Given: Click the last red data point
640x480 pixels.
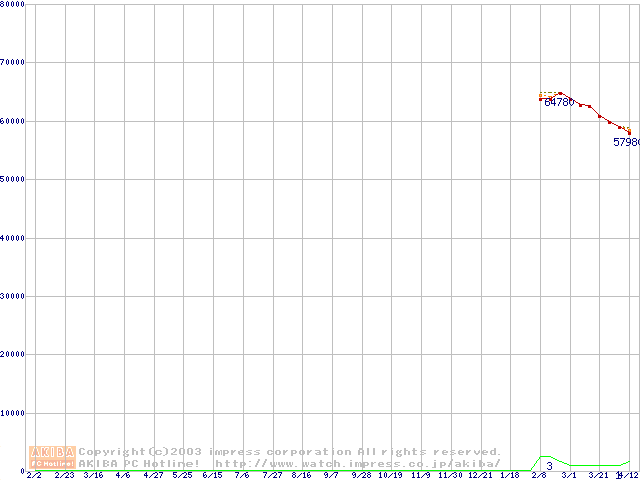Looking at the screenshot, I should click(x=629, y=132).
